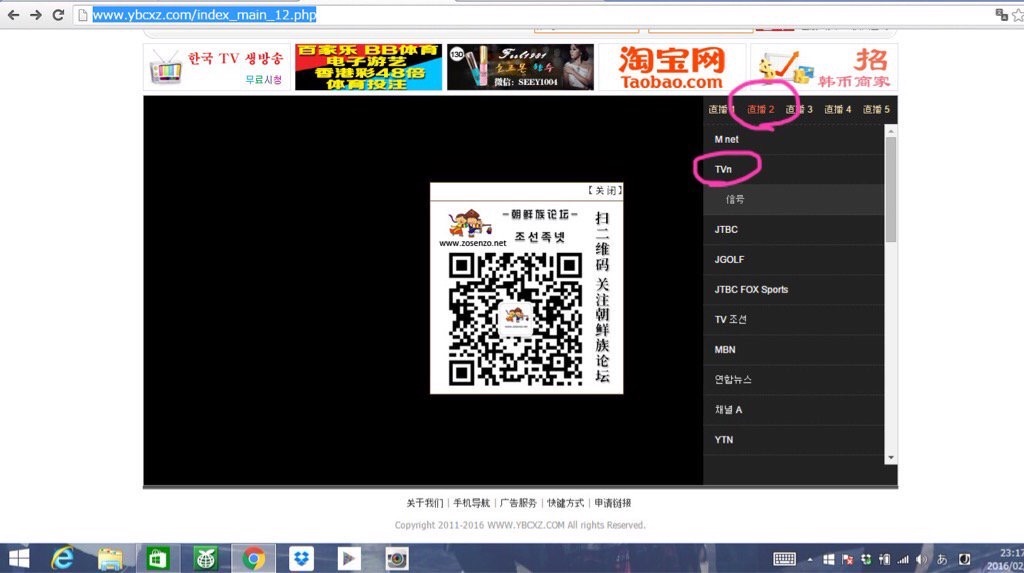Click the Japanese IME あ indicator
This screenshot has height=573, width=1024.
942,559
